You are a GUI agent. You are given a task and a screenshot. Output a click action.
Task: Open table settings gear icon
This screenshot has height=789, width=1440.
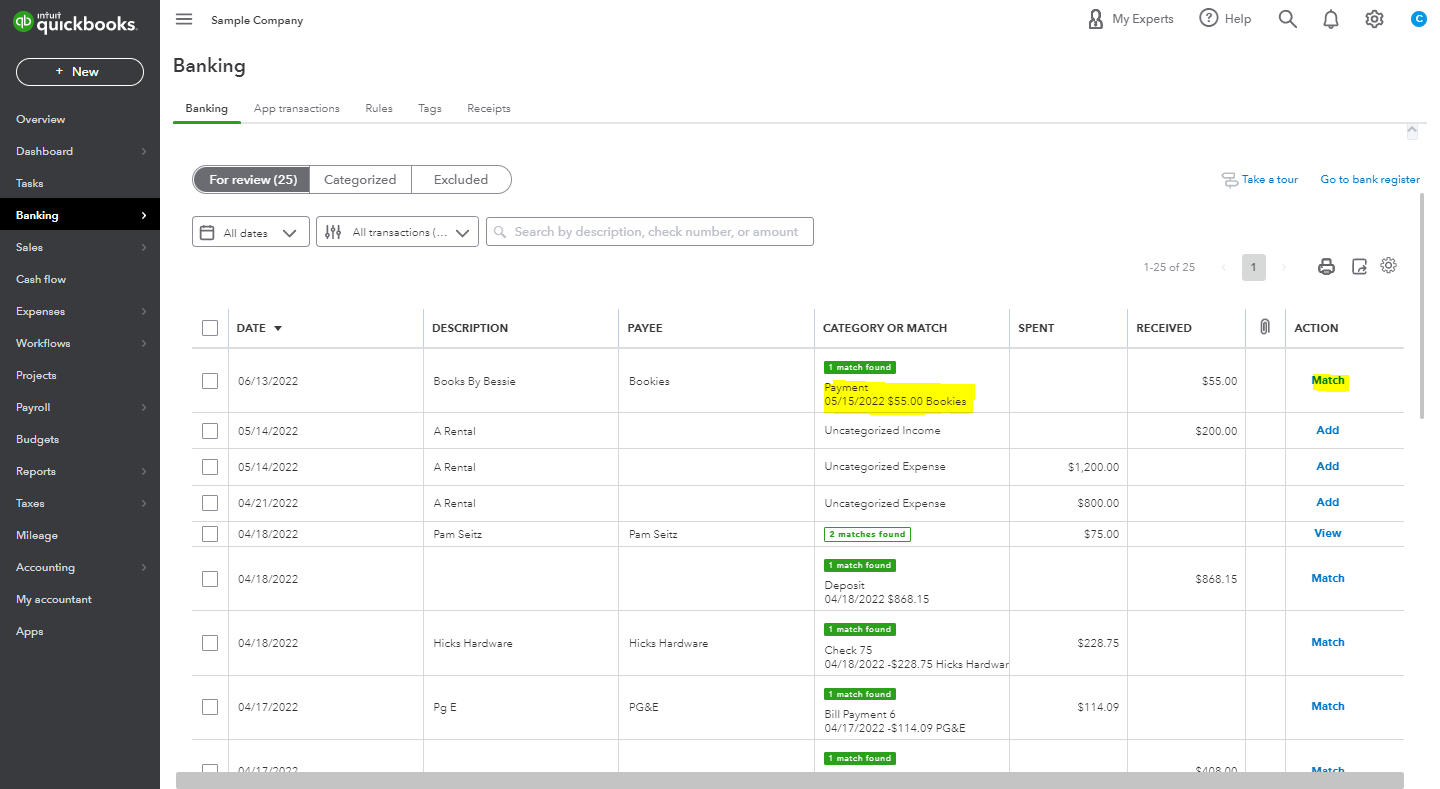(1388, 265)
